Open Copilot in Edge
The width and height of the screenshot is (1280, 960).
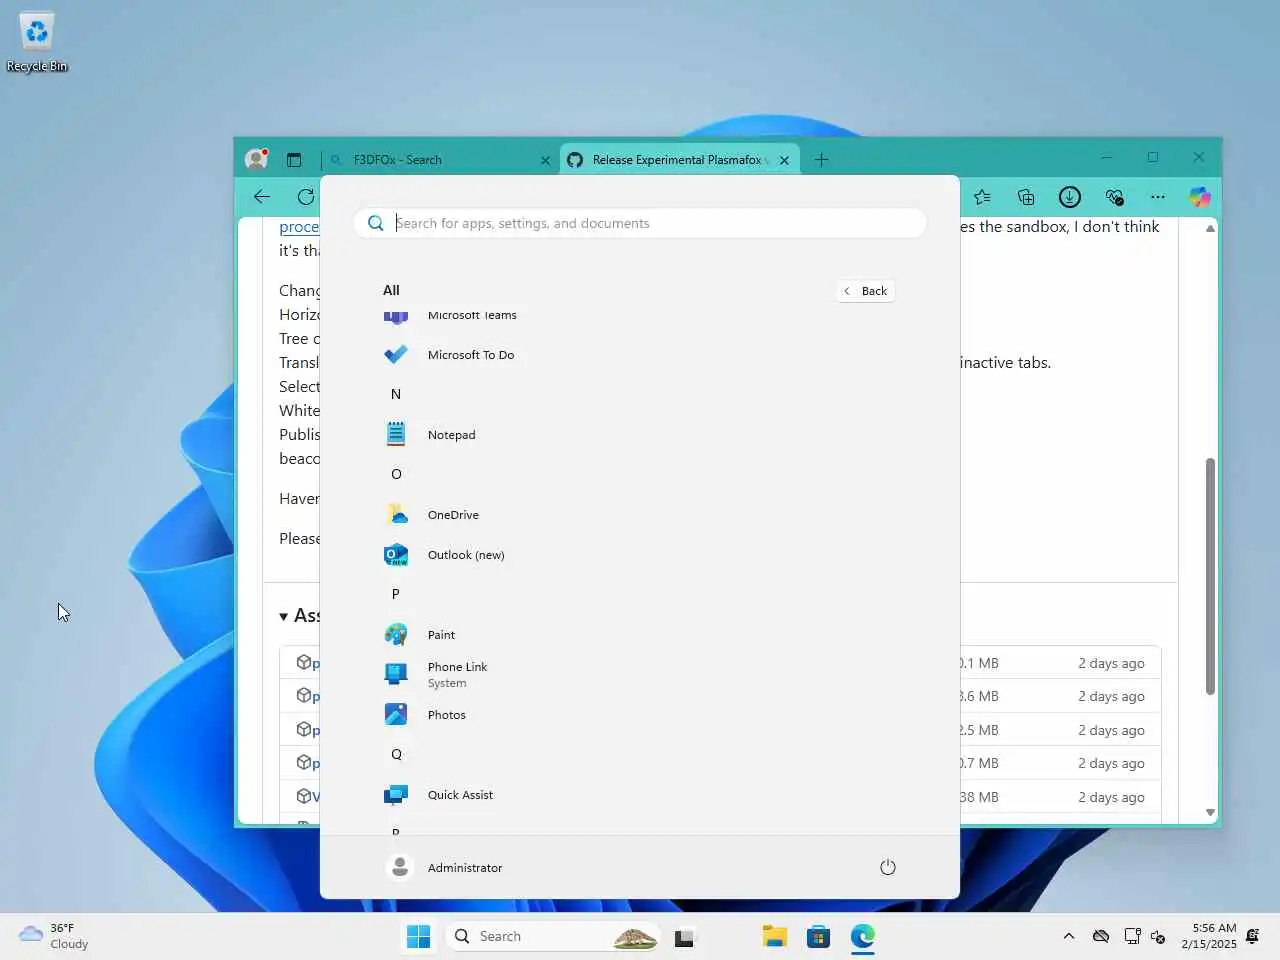click(x=1200, y=197)
